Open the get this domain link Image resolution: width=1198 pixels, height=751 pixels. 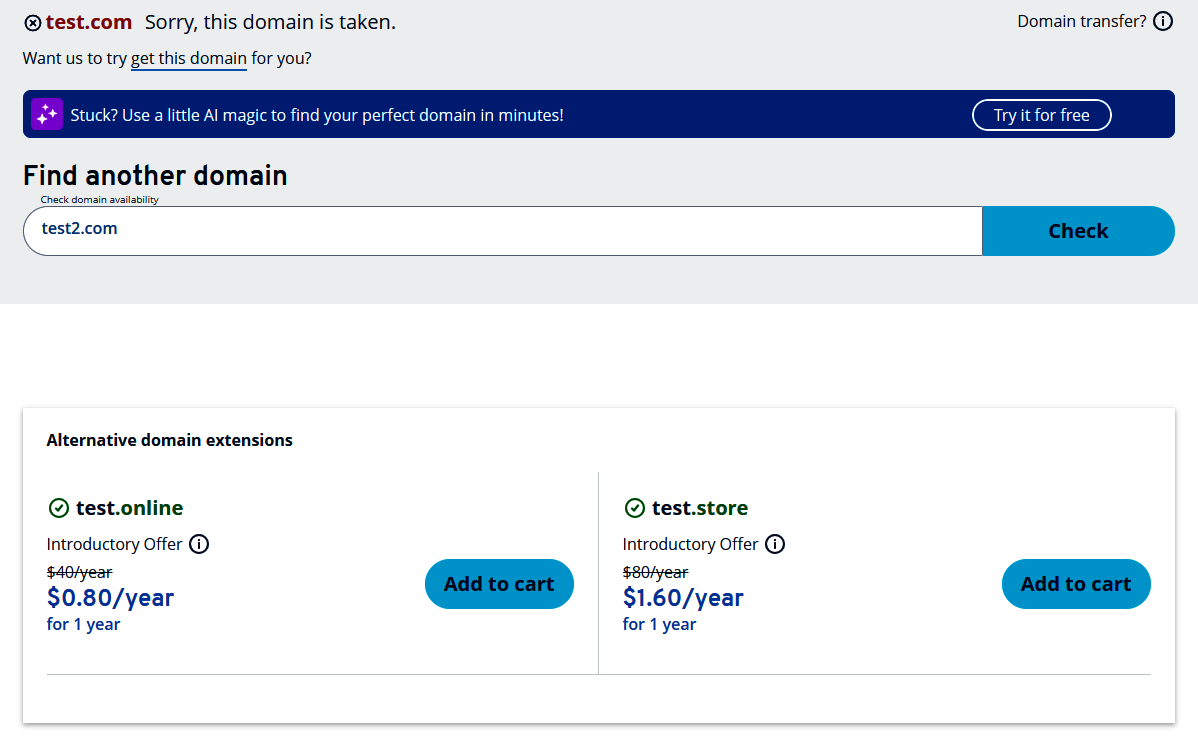click(x=188, y=59)
